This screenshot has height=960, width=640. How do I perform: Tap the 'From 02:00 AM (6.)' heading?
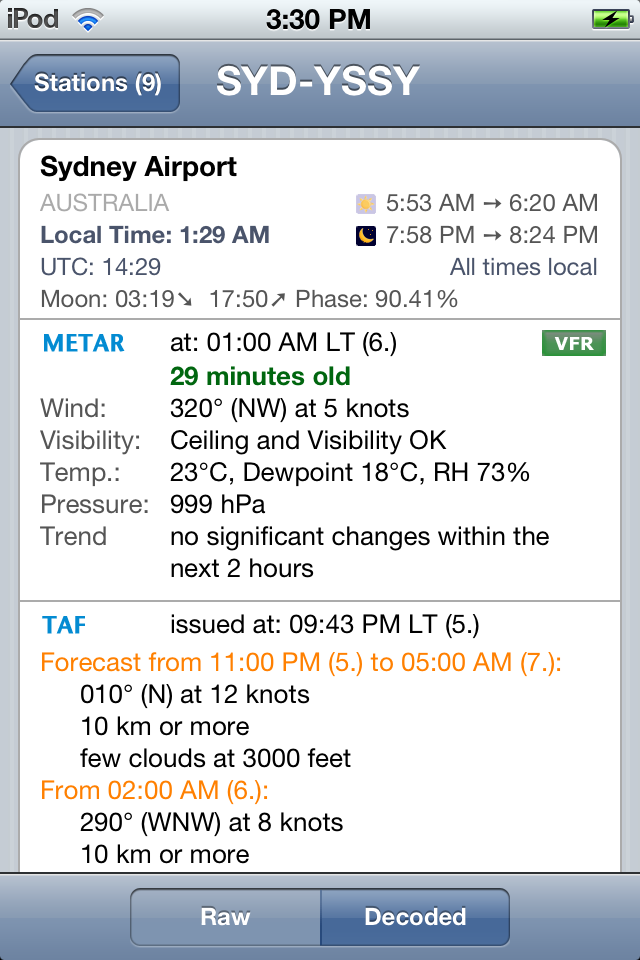tap(154, 790)
